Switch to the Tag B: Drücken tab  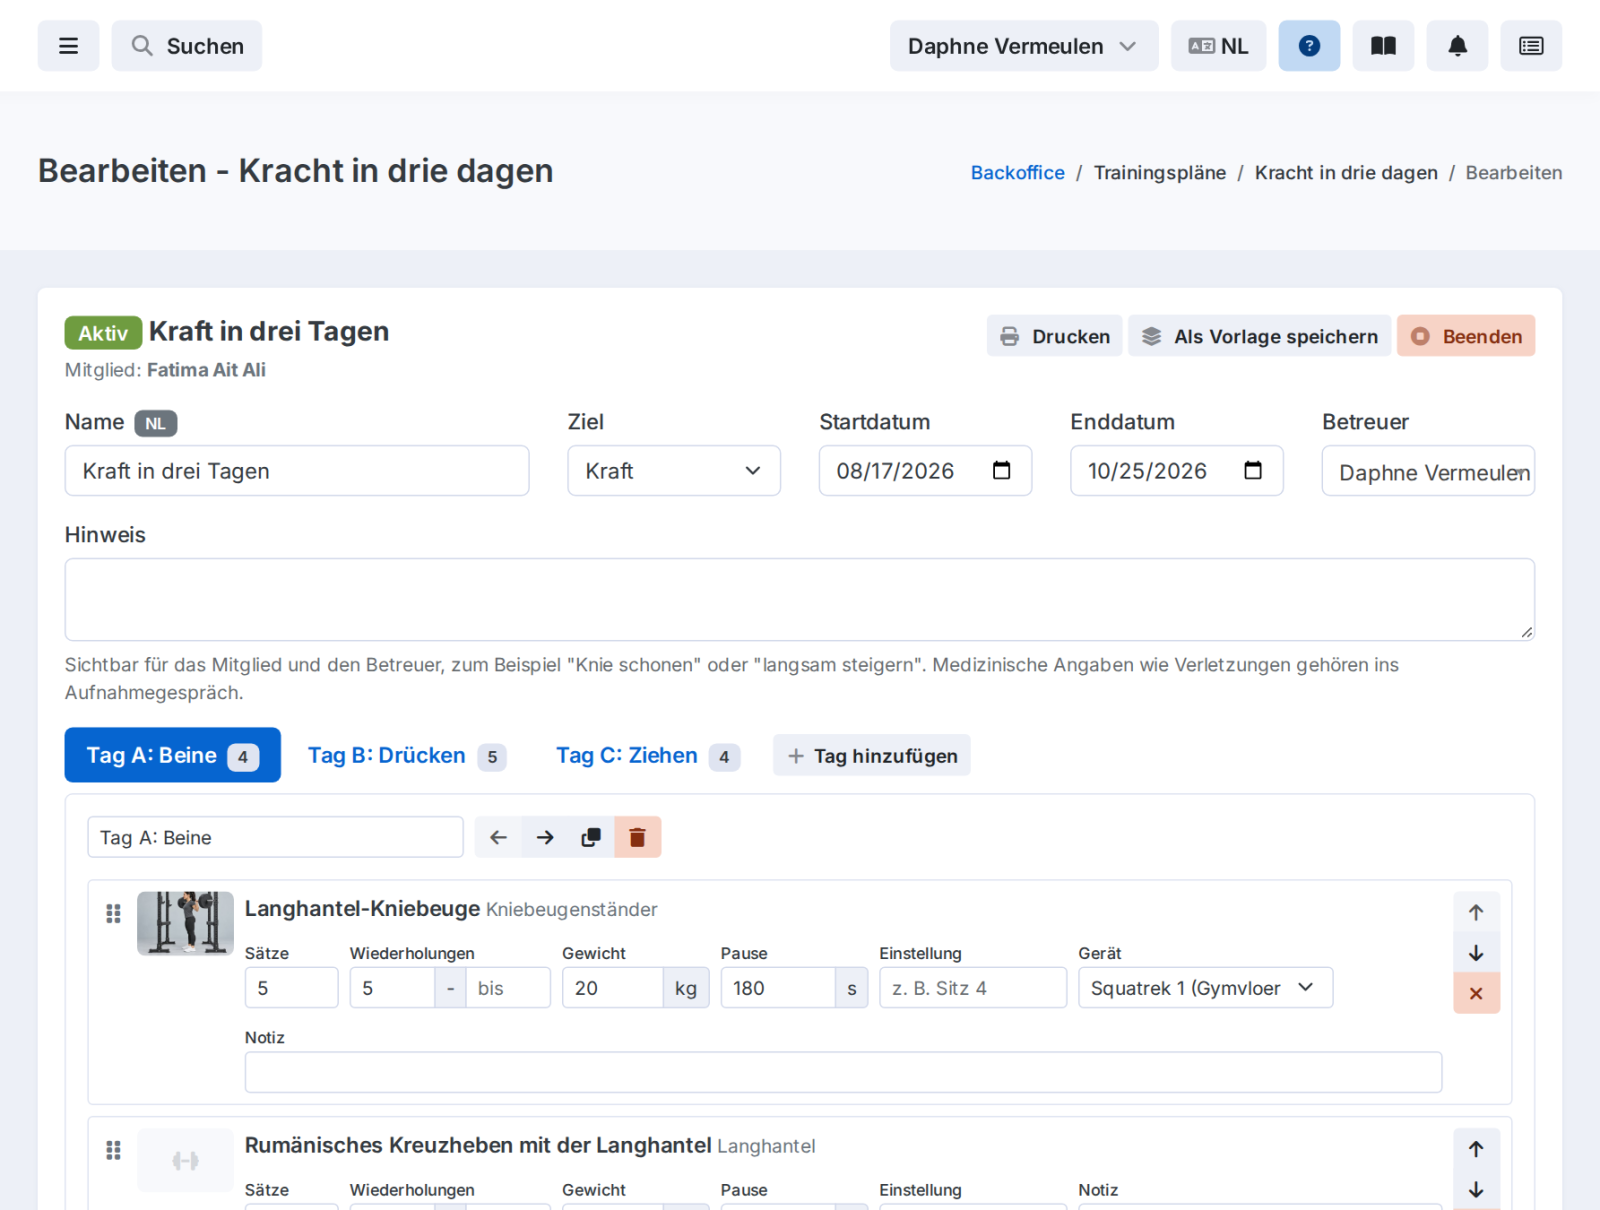pos(406,755)
